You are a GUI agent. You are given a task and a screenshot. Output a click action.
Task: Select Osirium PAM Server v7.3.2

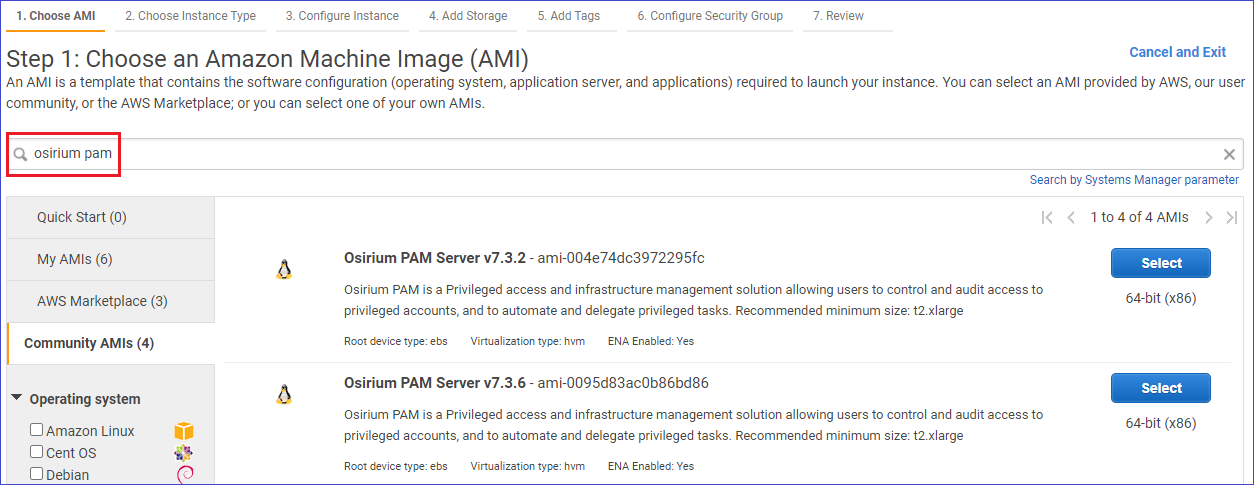point(1161,263)
